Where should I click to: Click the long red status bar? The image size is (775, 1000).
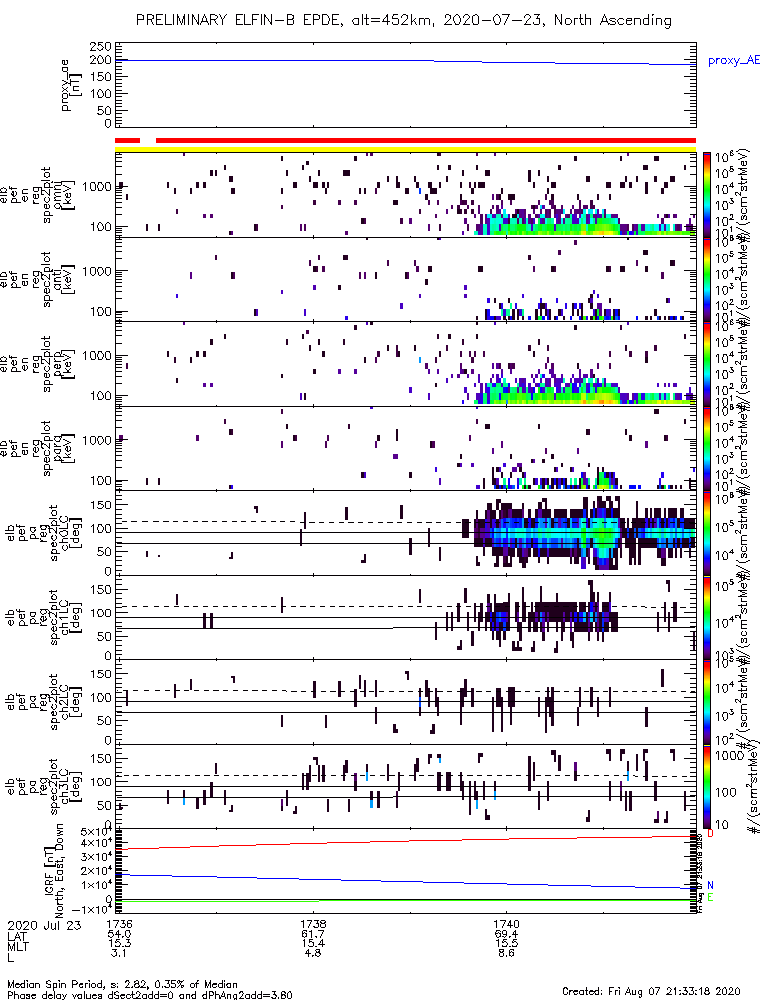point(425,140)
